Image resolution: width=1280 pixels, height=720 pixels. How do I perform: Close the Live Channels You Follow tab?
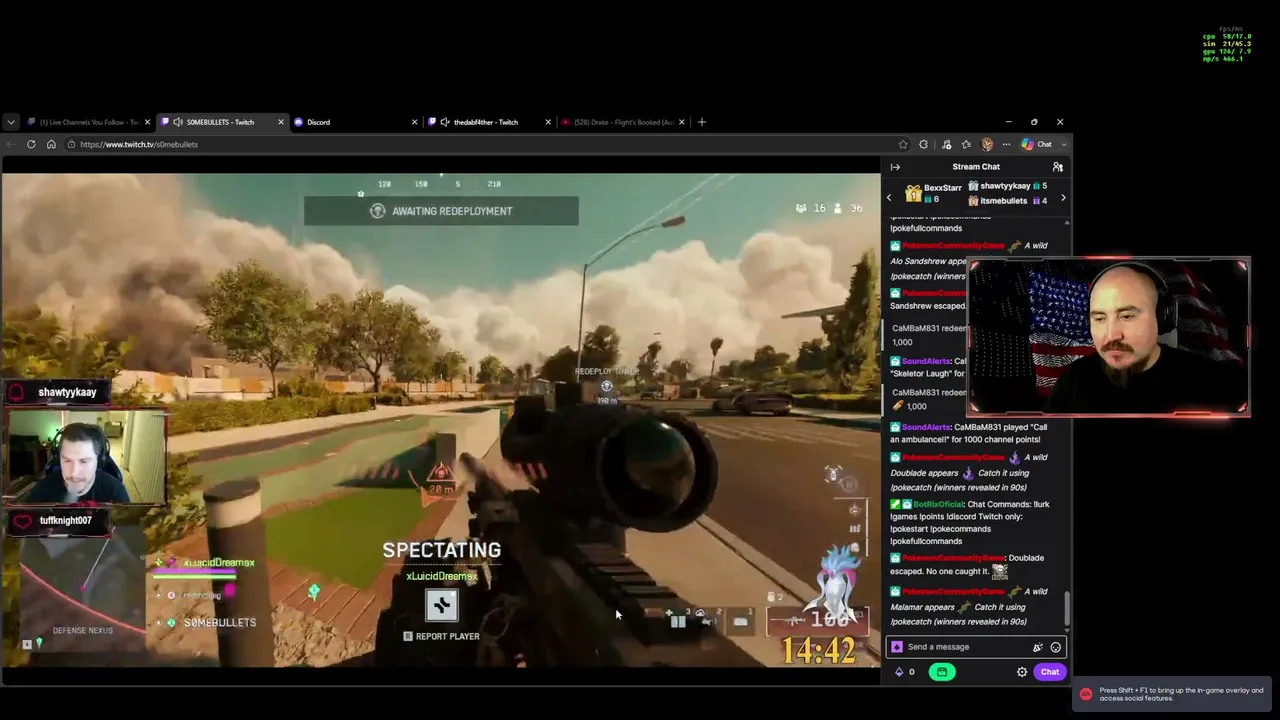click(147, 122)
